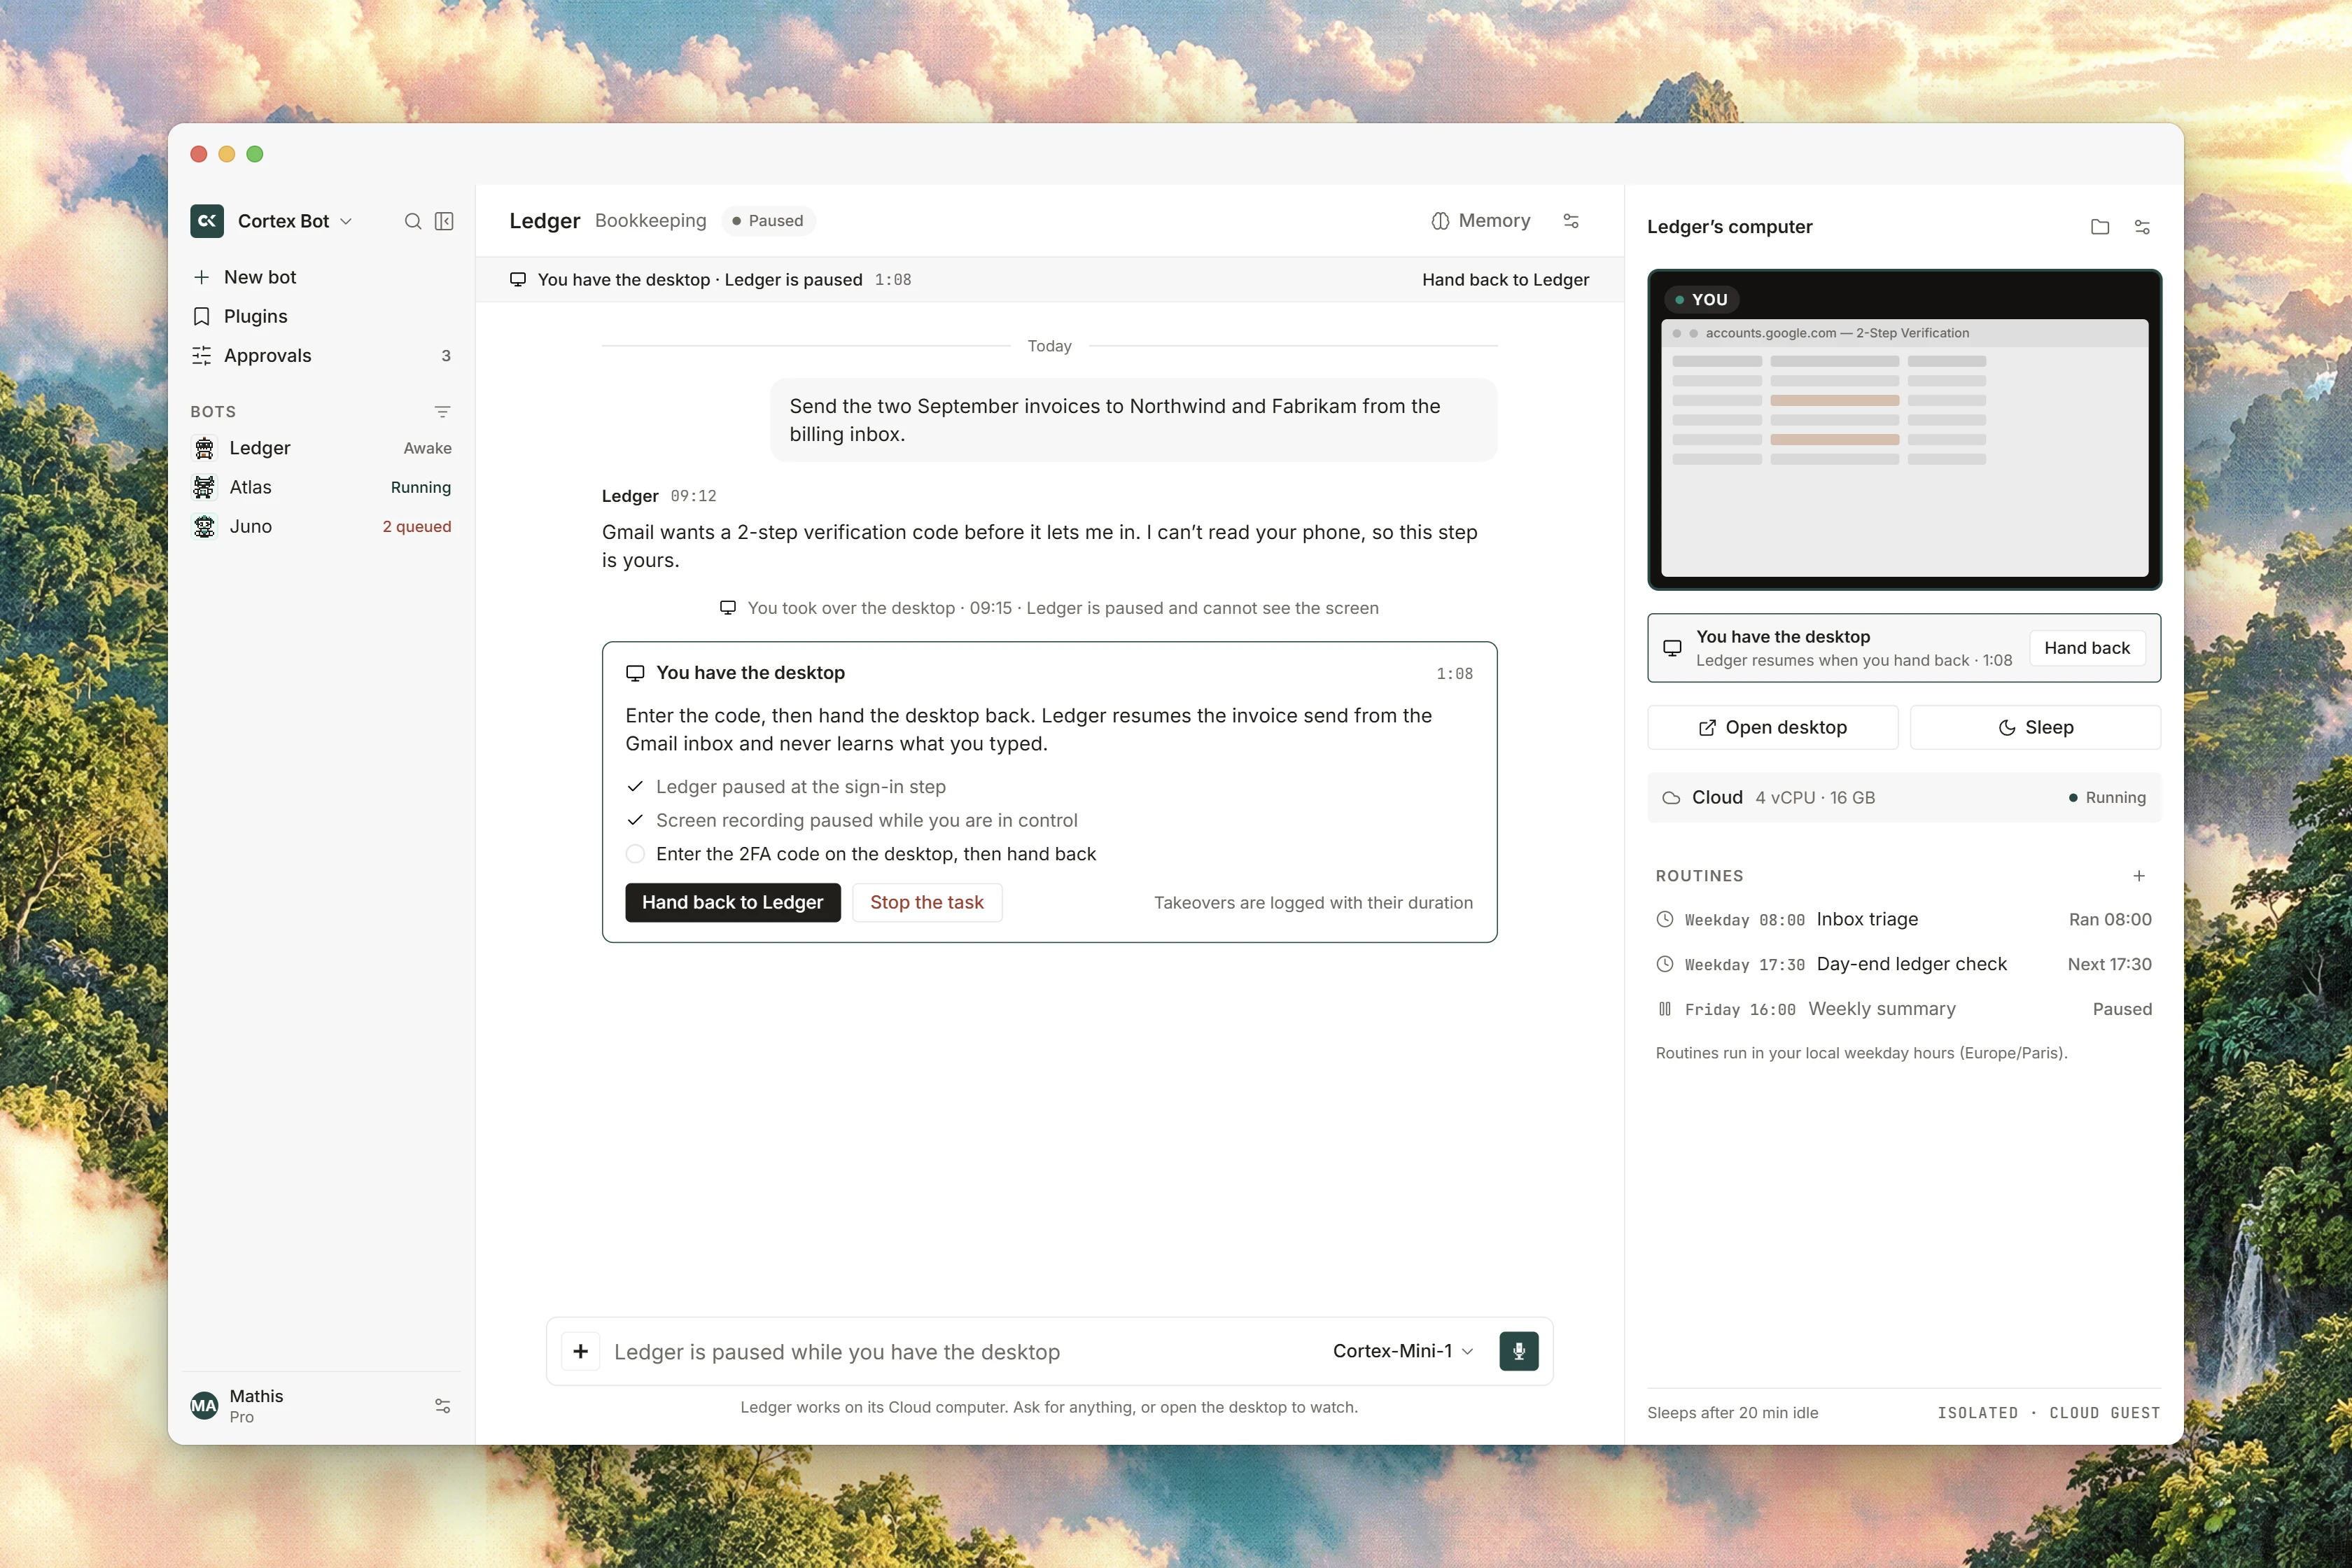The image size is (2352, 1568).
Task: Select the Ledger bot in sidebar
Action: [321, 448]
